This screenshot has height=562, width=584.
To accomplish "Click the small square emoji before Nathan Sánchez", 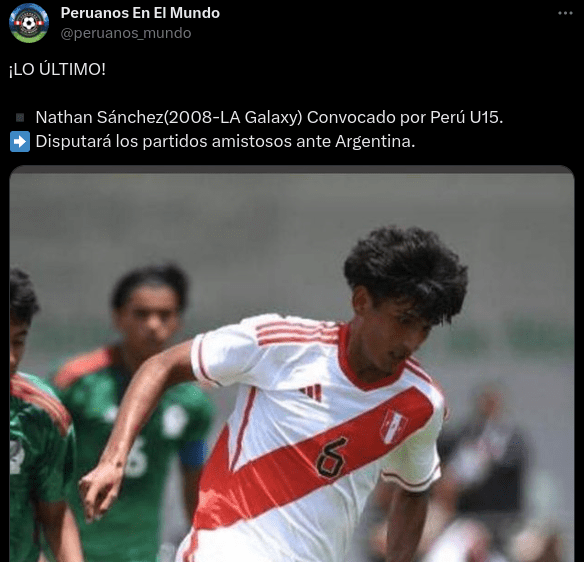I will pyautogui.click(x=20, y=118).
